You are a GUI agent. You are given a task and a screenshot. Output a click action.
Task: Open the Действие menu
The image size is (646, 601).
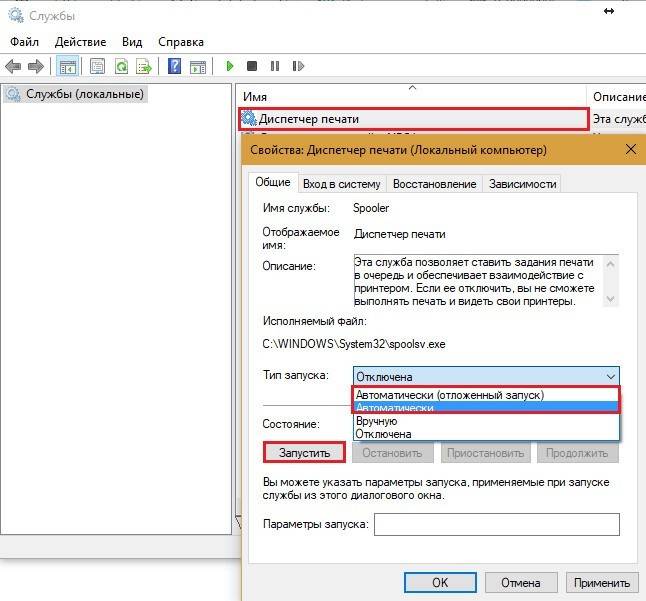[x=80, y=42]
